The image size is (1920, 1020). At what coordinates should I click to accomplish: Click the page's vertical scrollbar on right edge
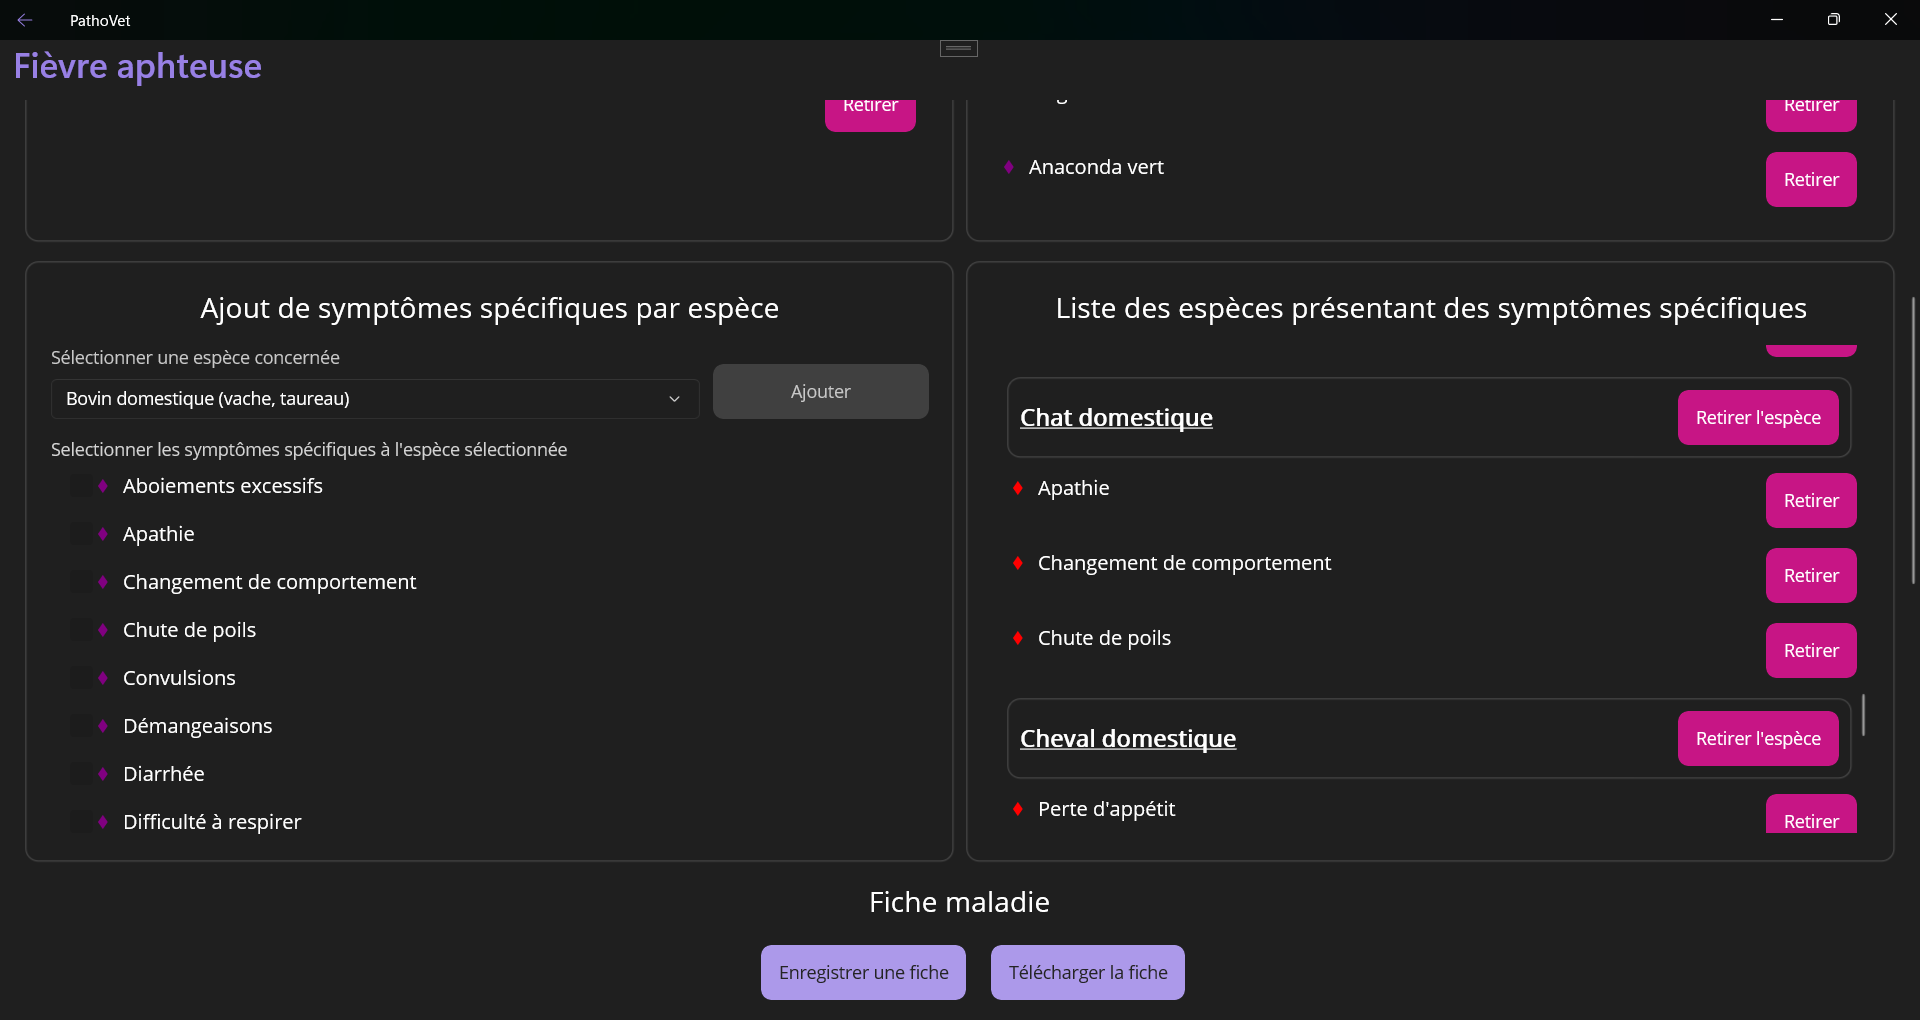click(1913, 440)
